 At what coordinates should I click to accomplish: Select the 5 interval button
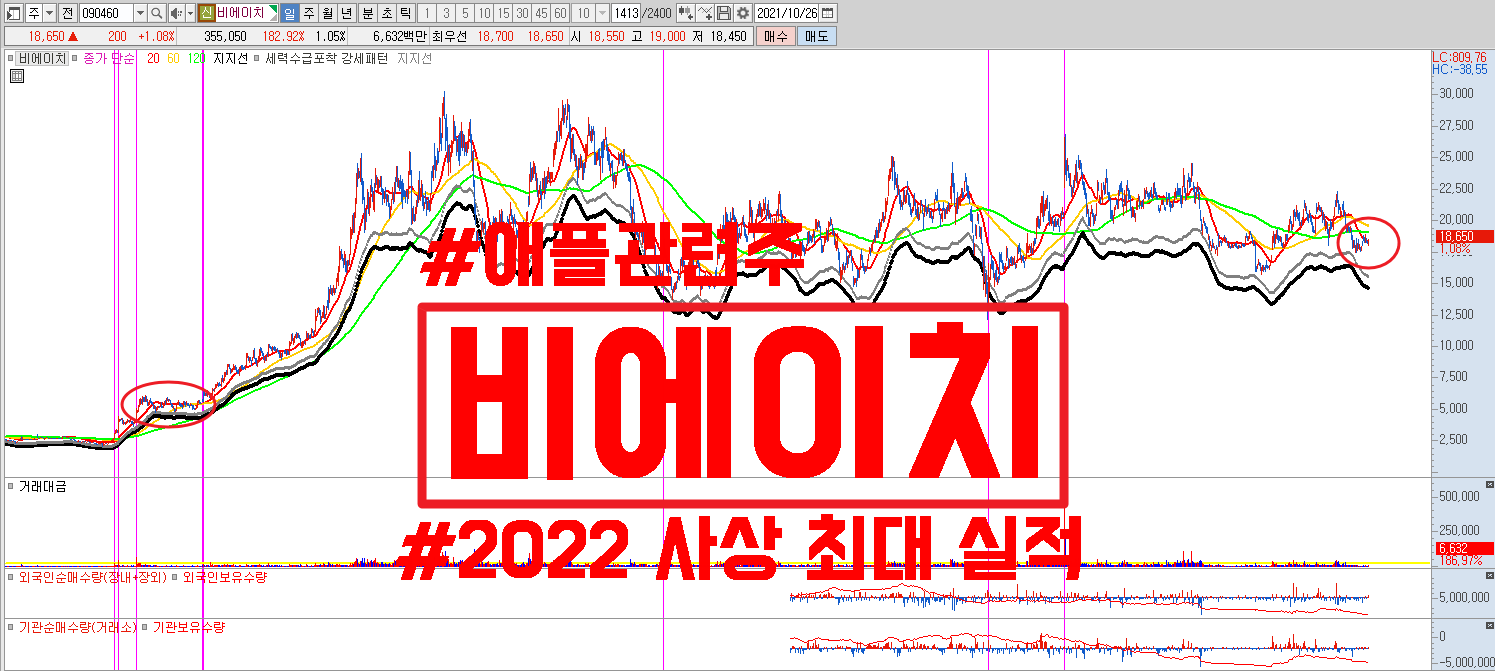pos(464,13)
